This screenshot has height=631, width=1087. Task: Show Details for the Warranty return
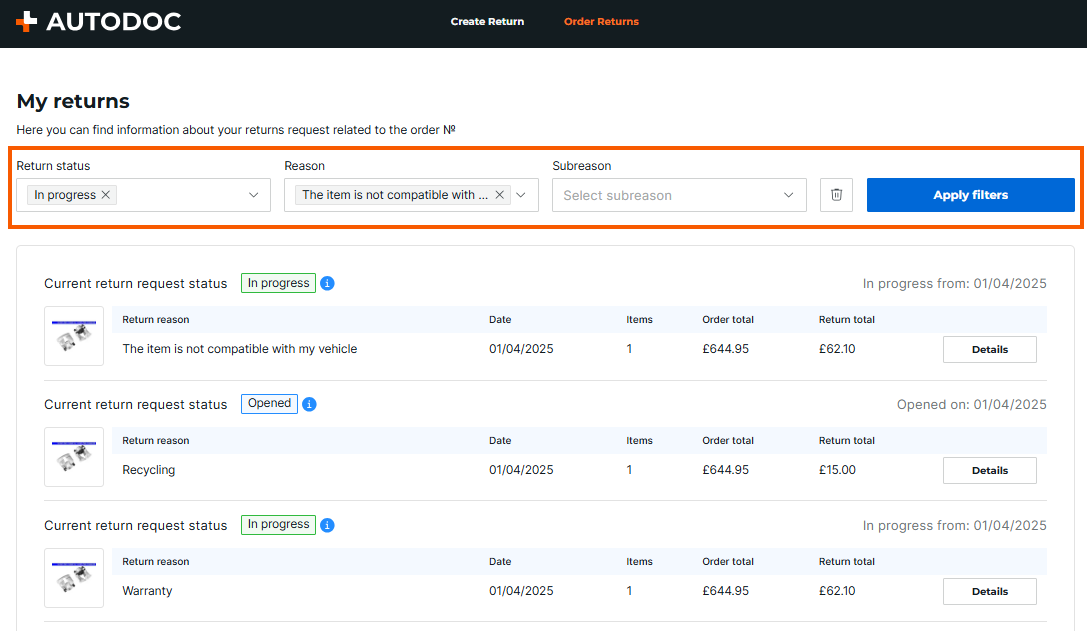(x=989, y=591)
